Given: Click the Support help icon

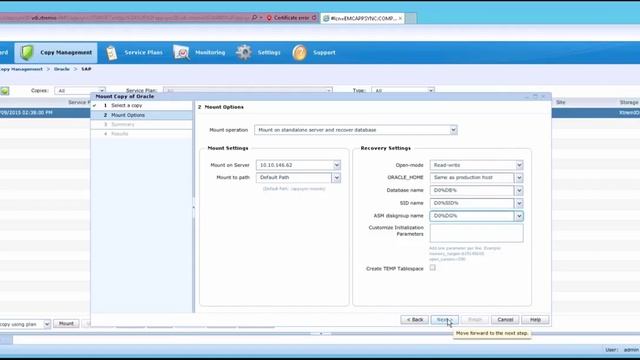Looking at the screenshot, I should click(299, 53).
